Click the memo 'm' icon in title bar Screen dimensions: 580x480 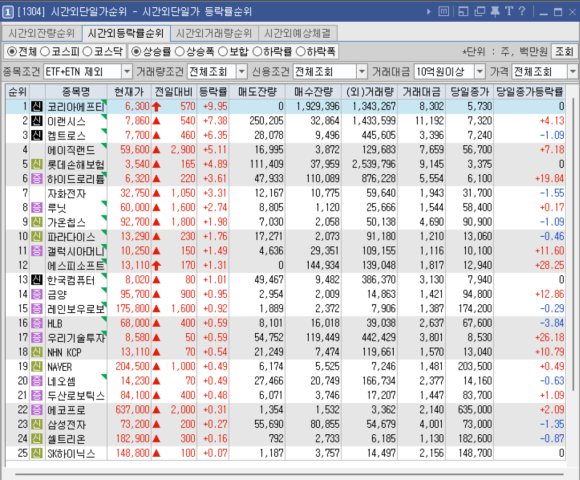444,11
